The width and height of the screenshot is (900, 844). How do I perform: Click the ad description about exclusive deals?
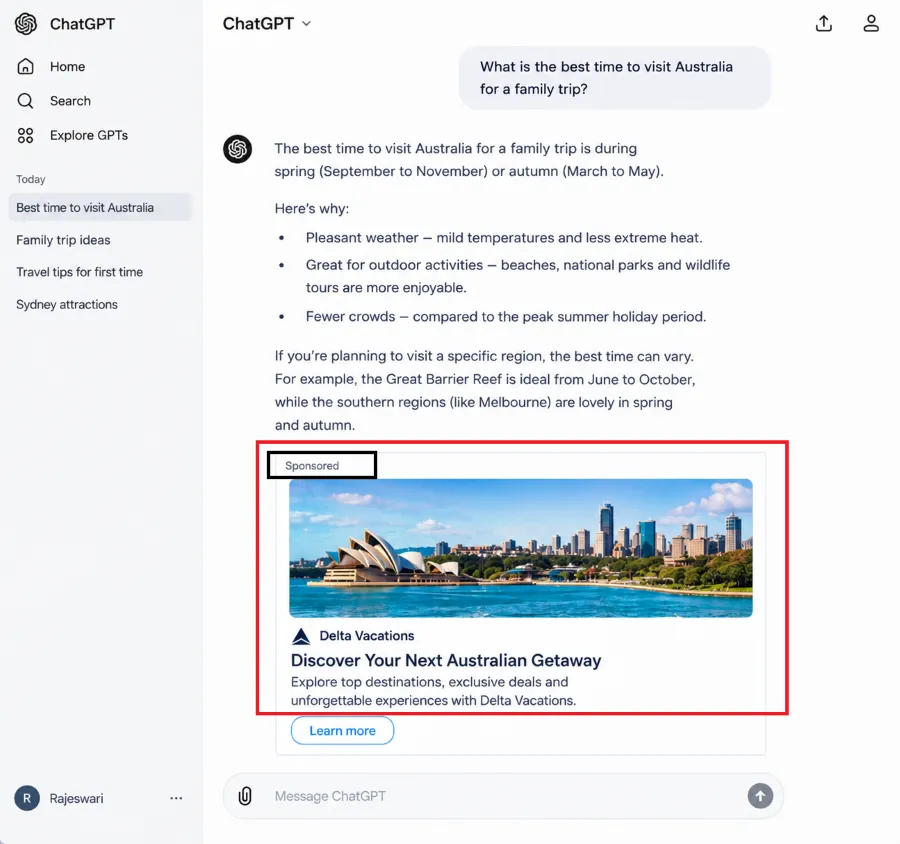(x=433, y=691)
